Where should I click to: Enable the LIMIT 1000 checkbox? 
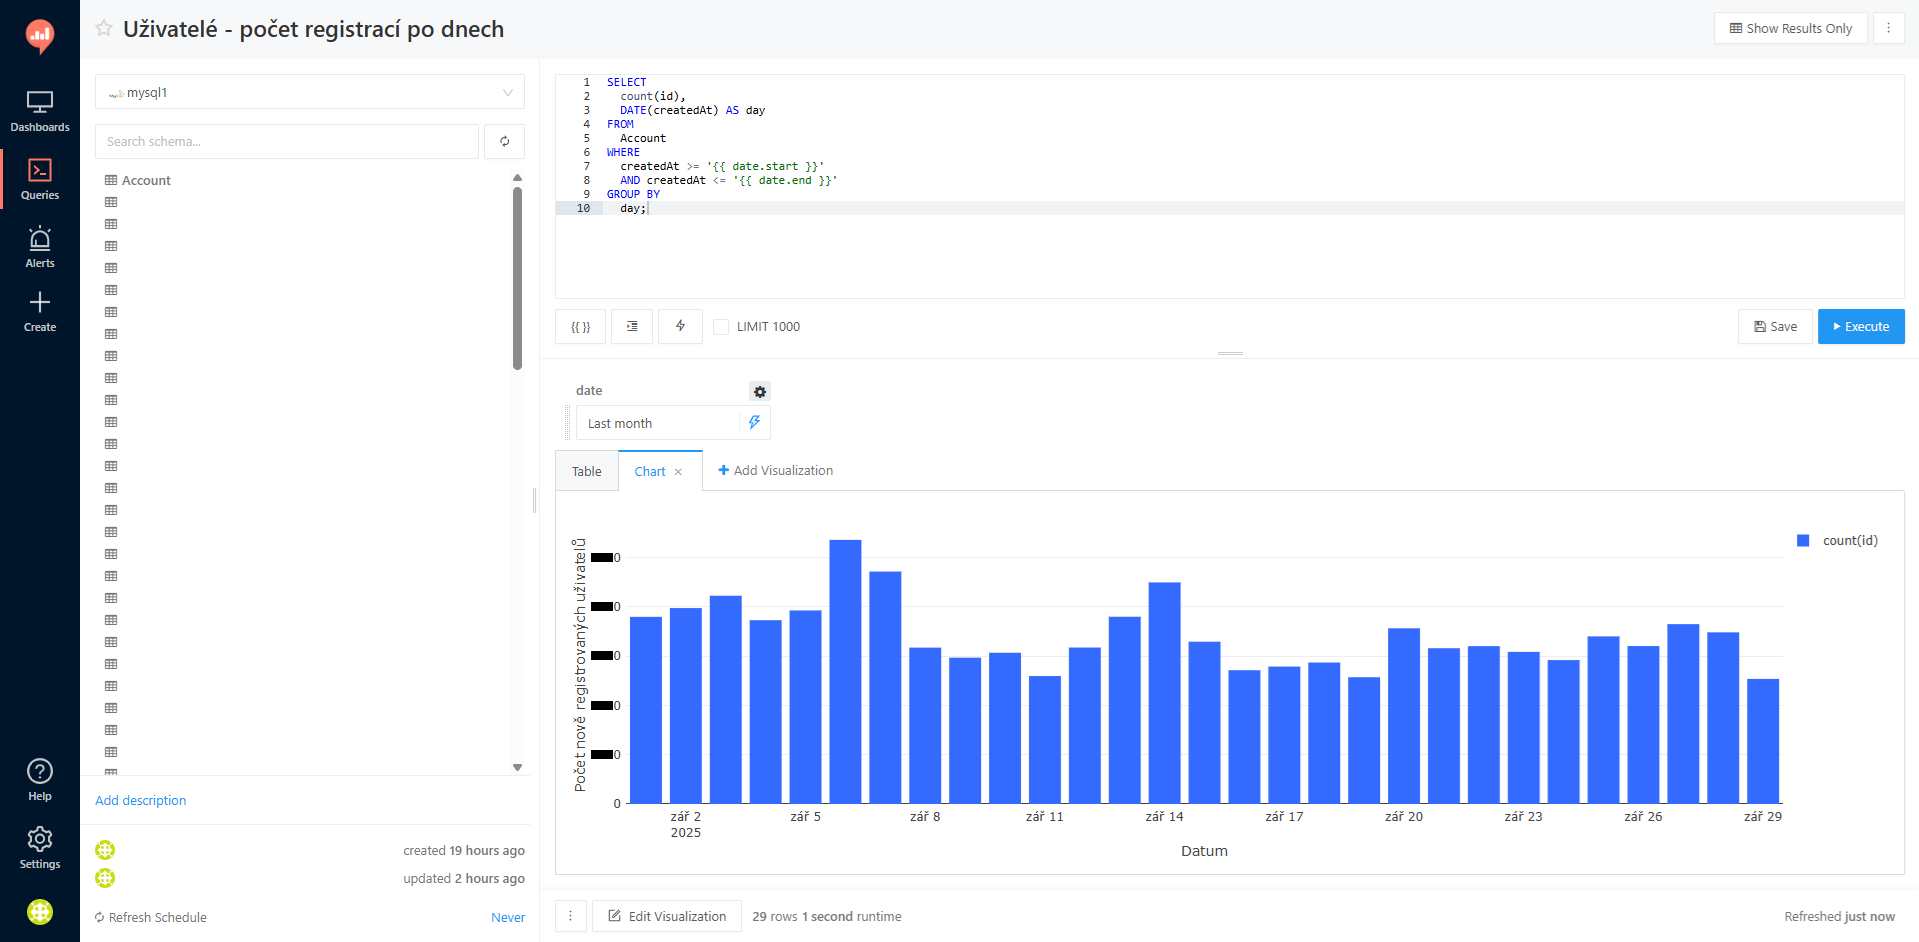721,327
